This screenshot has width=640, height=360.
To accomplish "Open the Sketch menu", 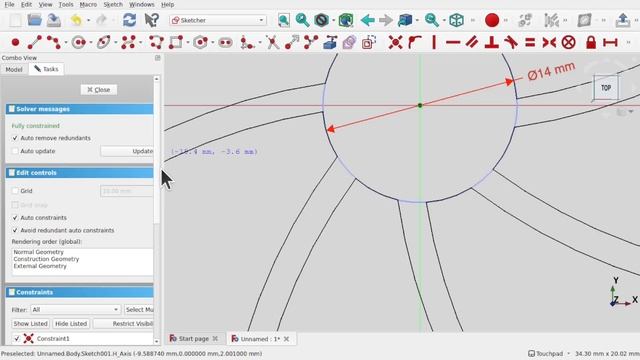I will tap(113, 4).
